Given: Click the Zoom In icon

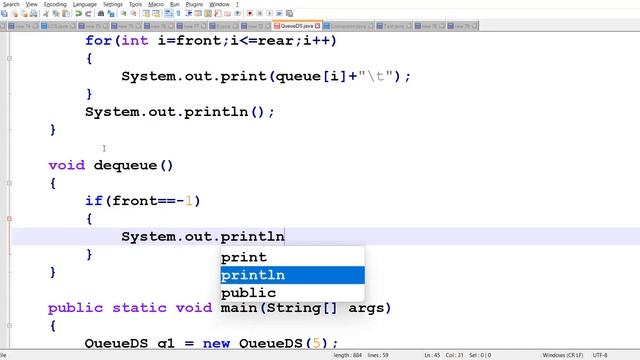Looking at the screenshot, I should click(123, 13).
